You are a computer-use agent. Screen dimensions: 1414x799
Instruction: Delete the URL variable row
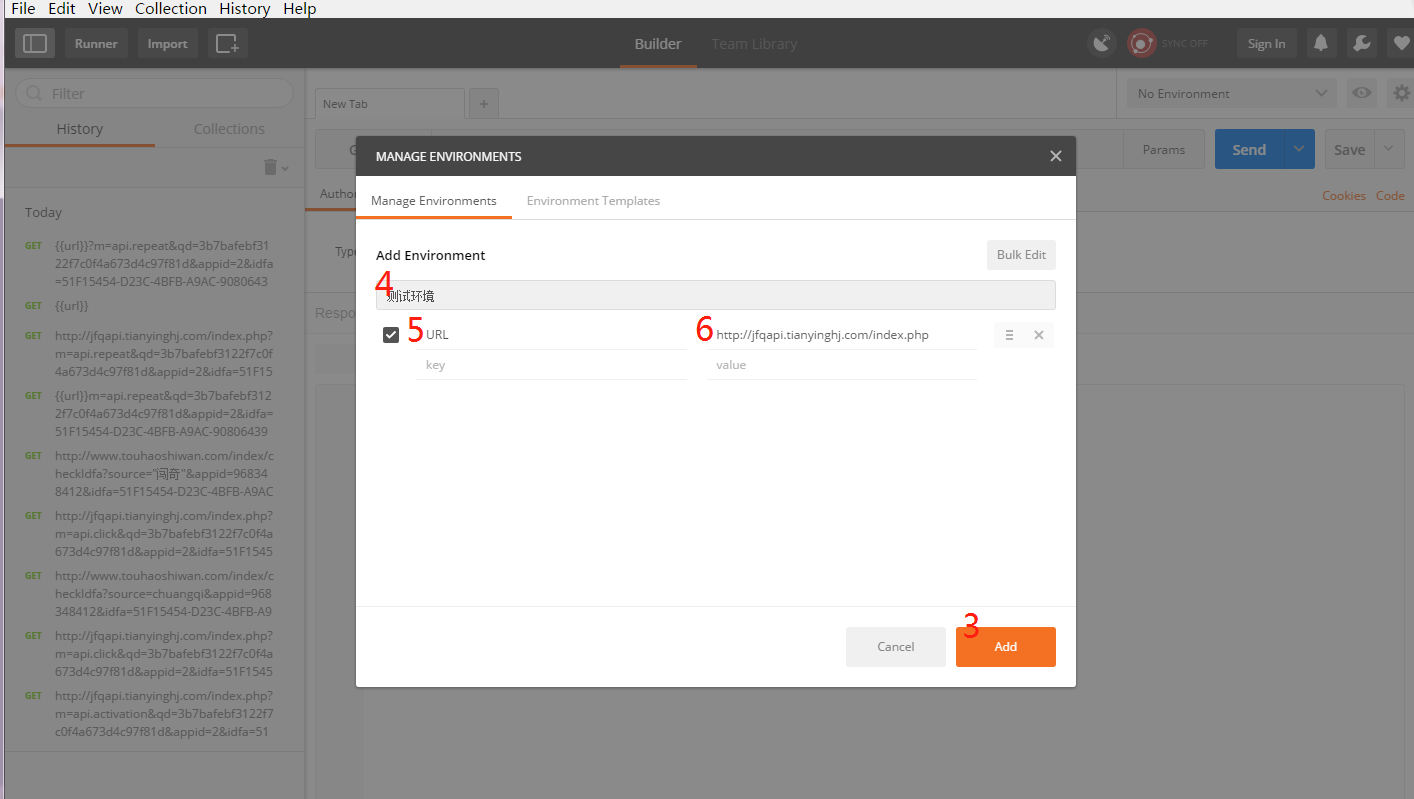coord(1039,335)
